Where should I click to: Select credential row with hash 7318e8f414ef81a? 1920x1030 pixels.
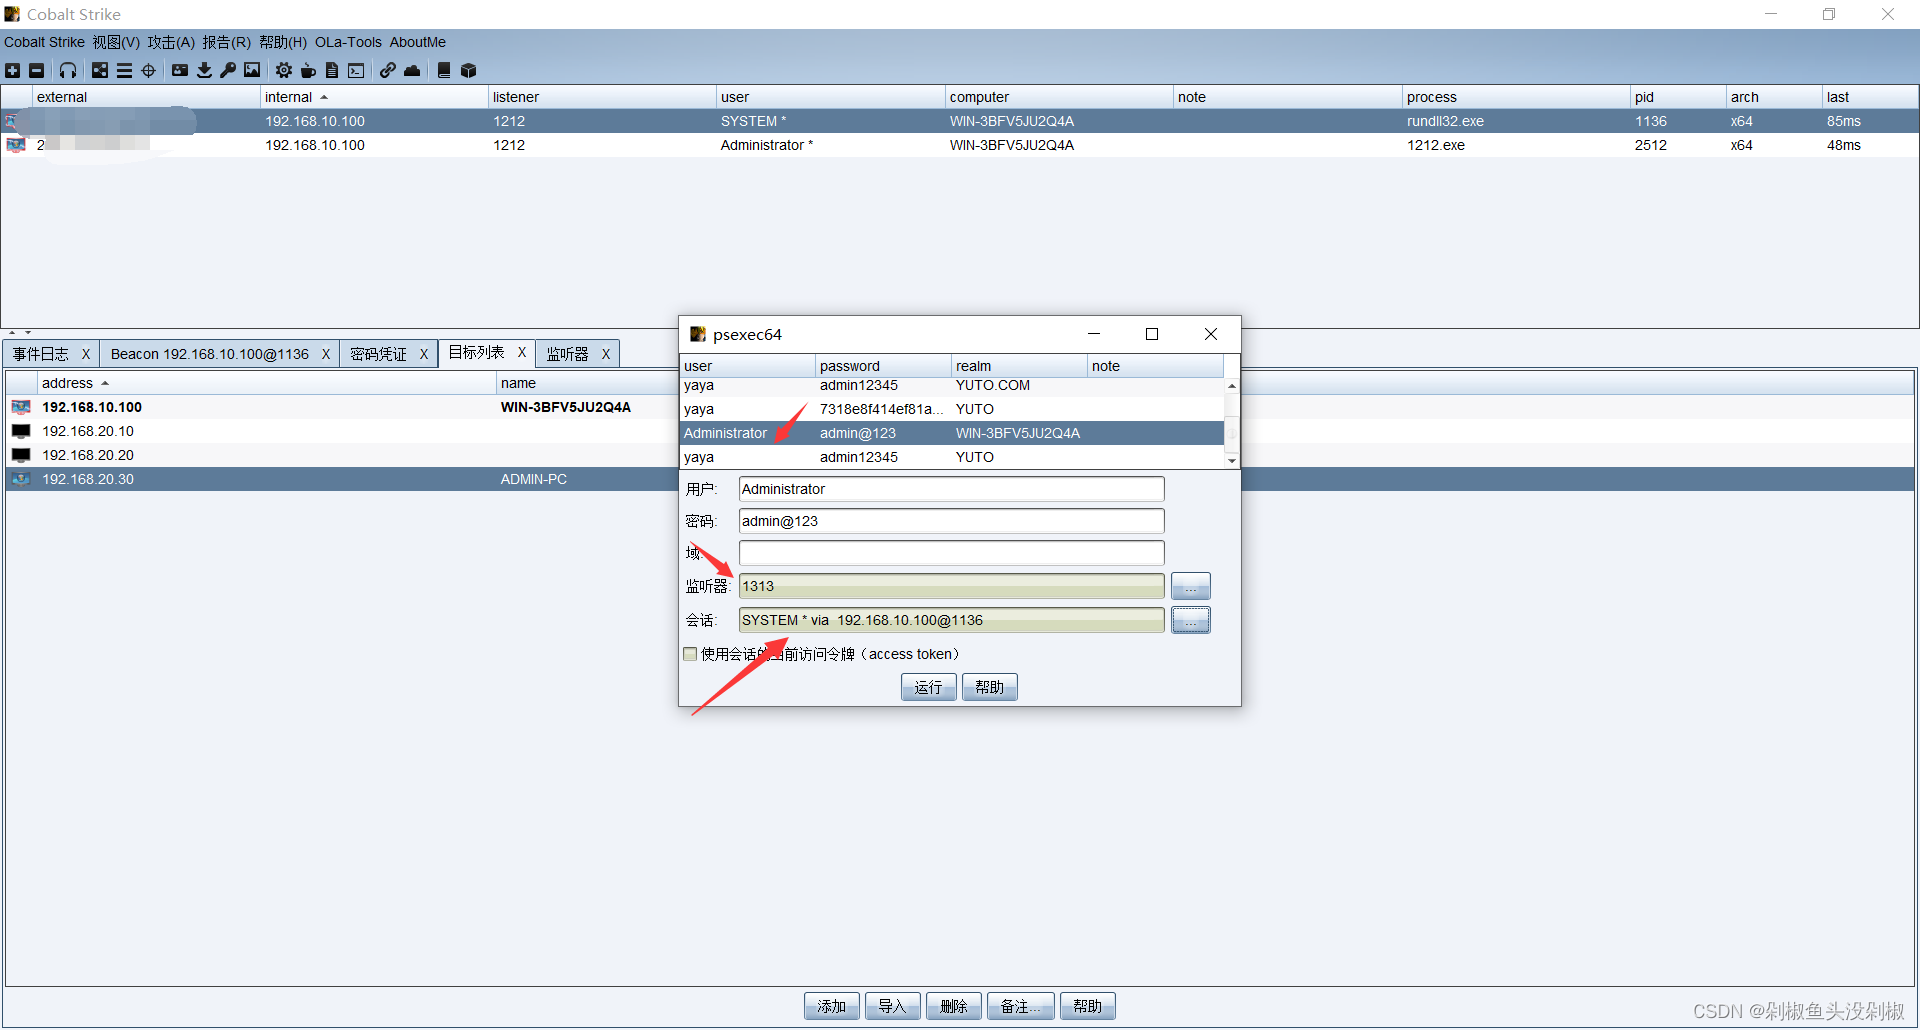pyautogui.click(x=951, y=409)
